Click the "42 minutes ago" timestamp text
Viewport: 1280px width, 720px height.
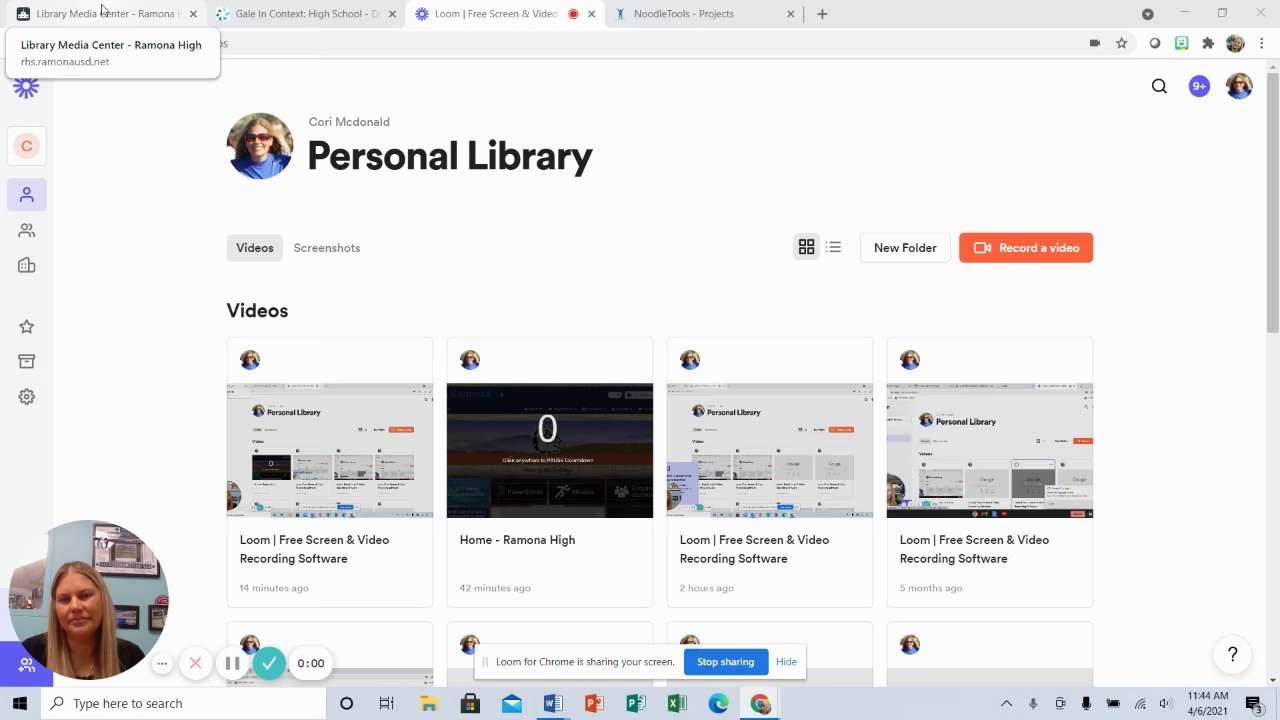click(495, 588)
